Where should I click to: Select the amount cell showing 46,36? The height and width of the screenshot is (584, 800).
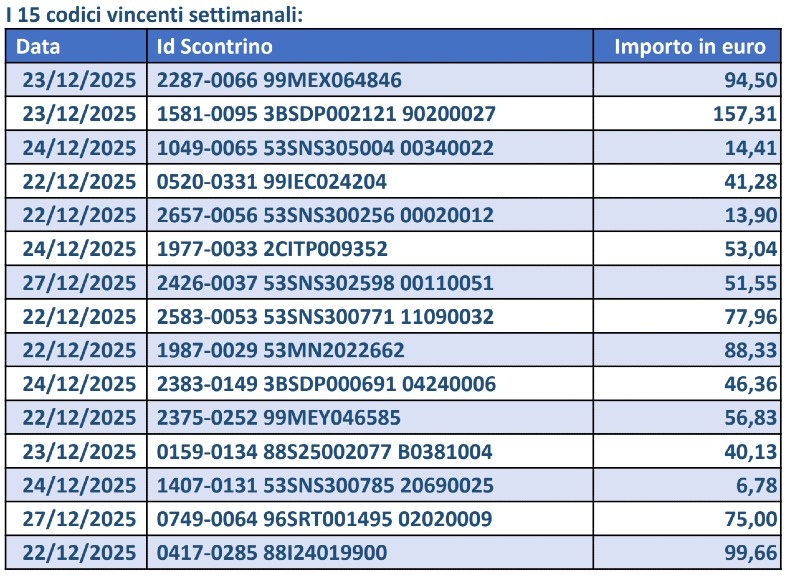751,384
